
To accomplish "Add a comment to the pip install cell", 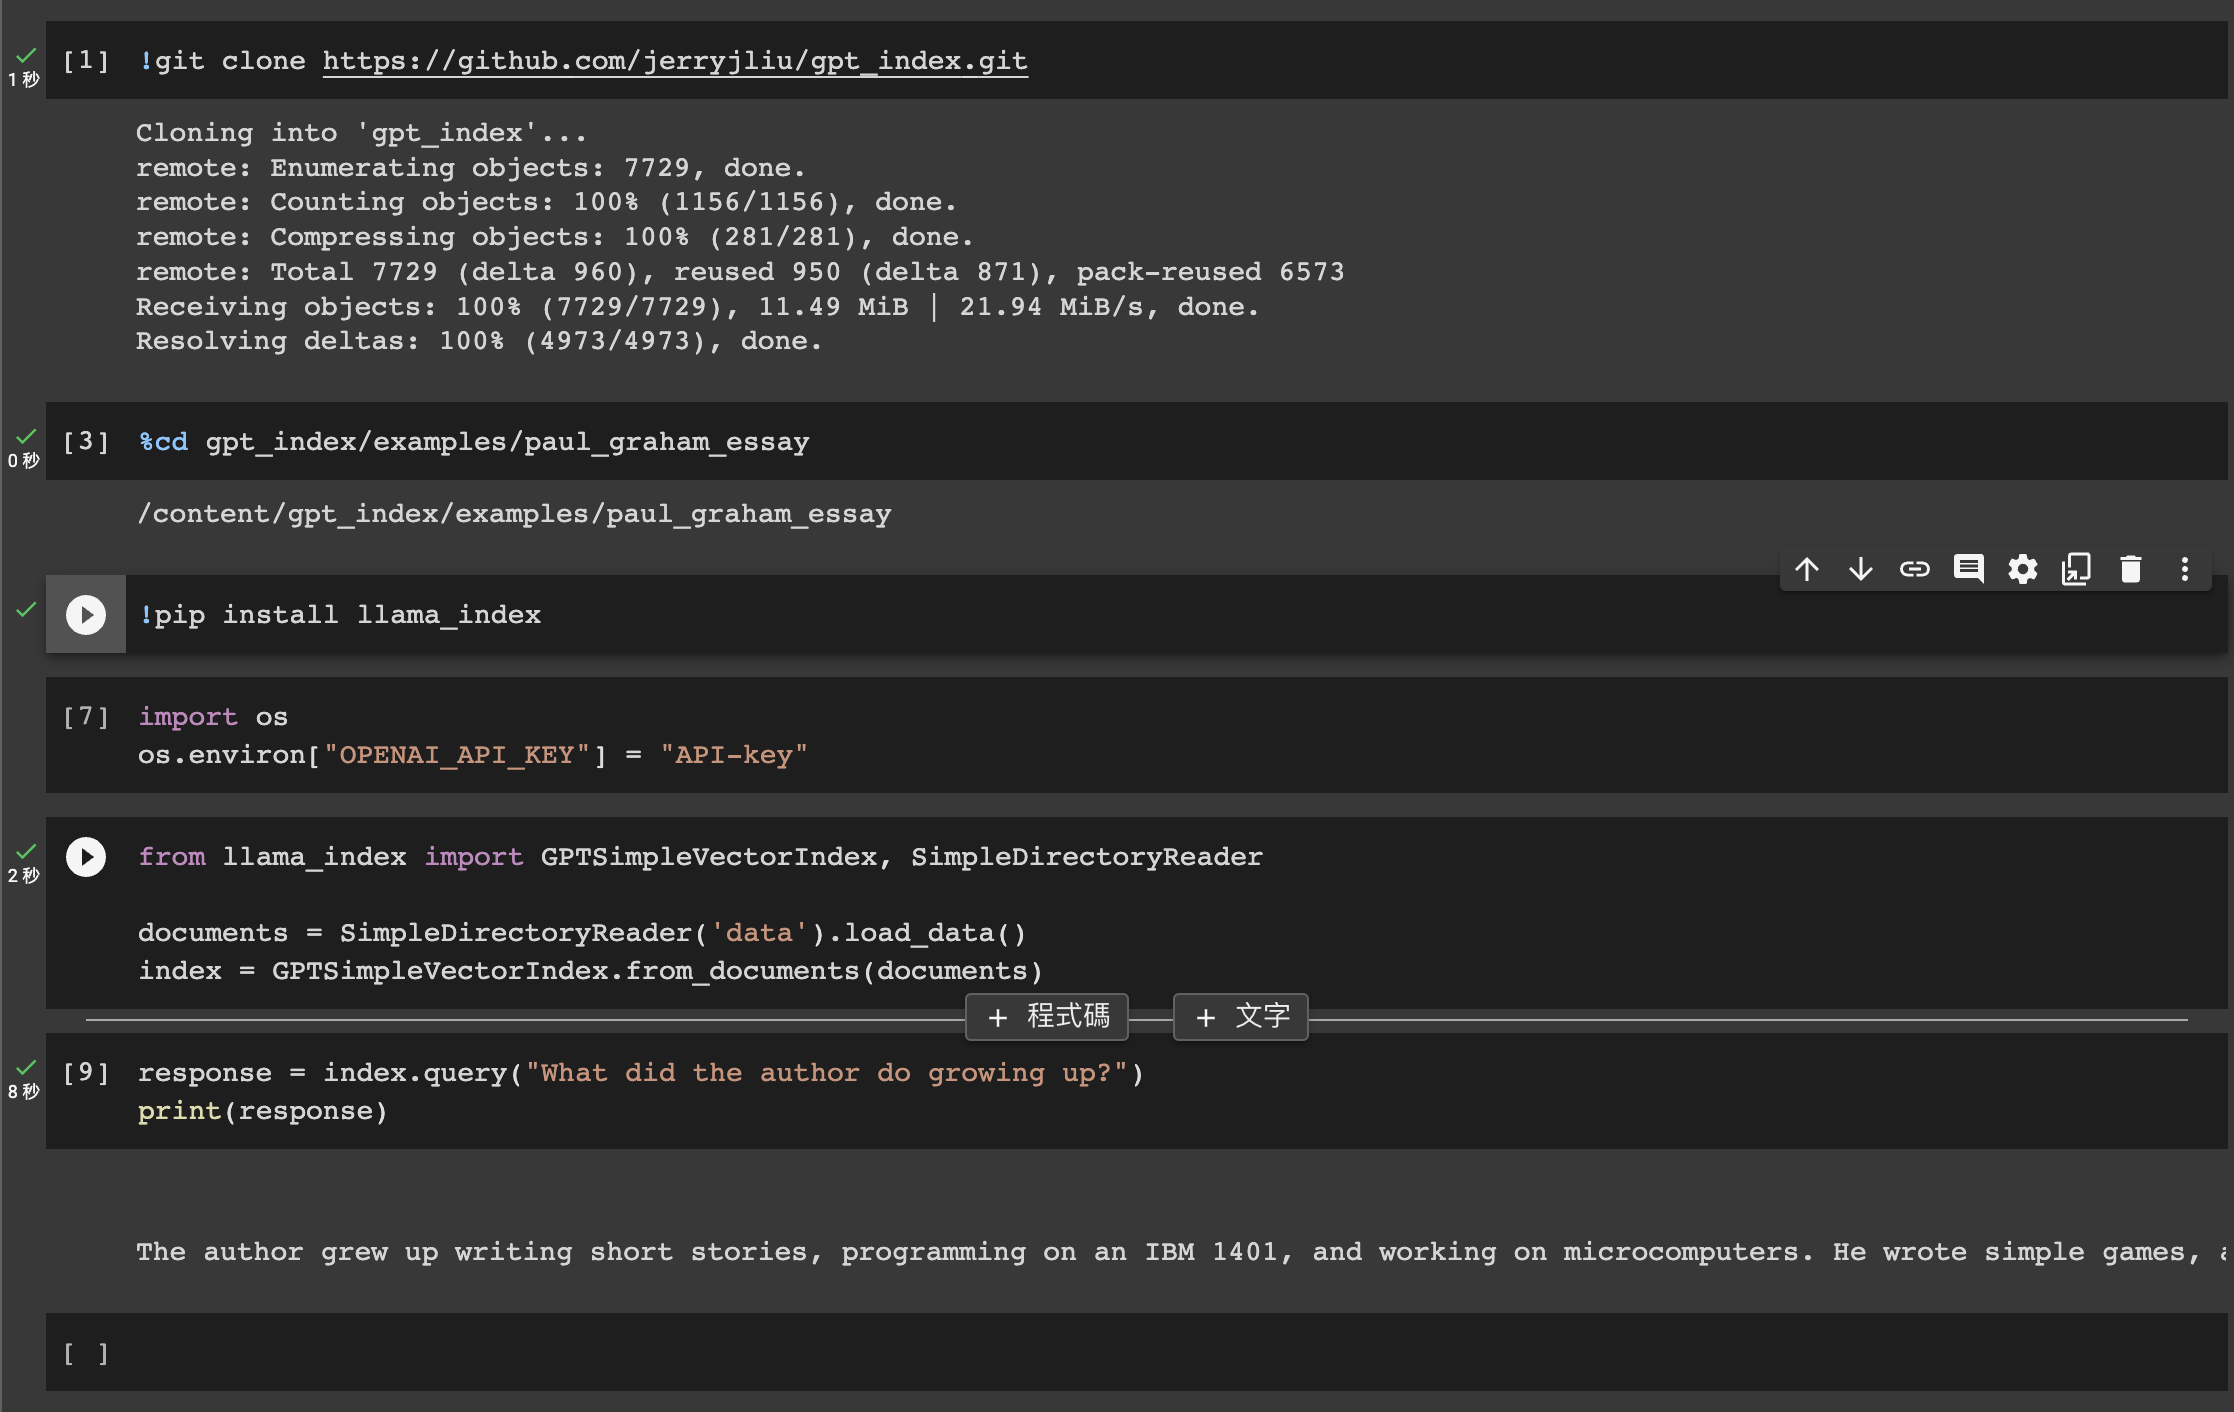I will (1969, 568).
